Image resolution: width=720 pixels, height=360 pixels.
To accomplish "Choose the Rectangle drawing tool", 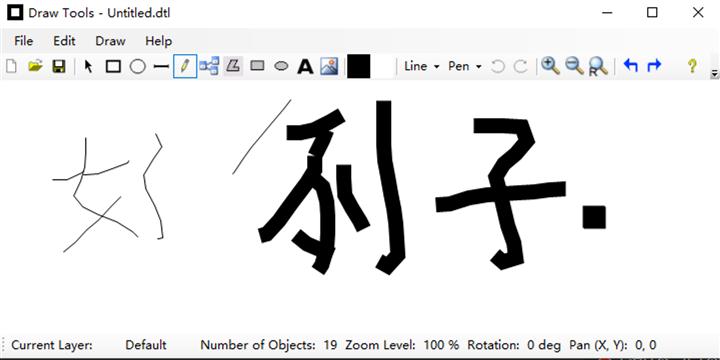I will (113, 67).
